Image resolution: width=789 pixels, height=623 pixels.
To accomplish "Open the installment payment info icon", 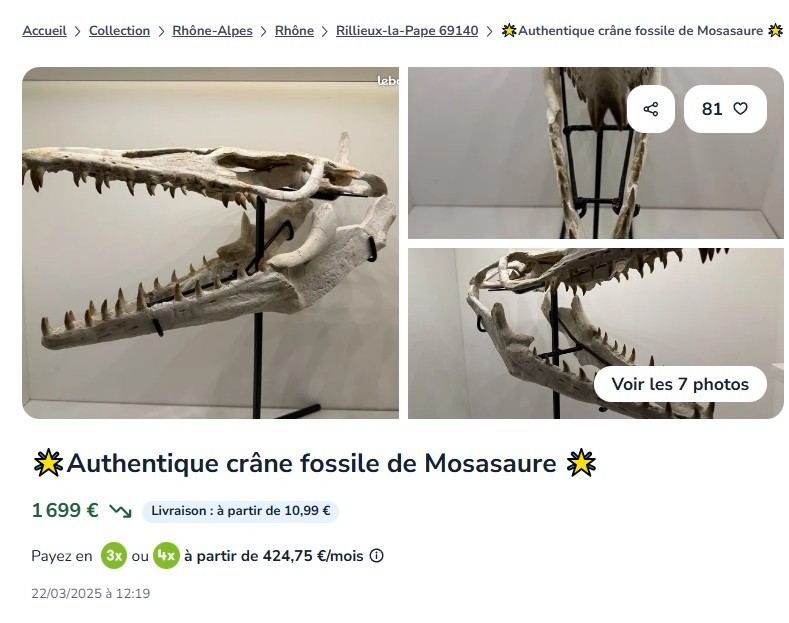I will tap(377, 556).
